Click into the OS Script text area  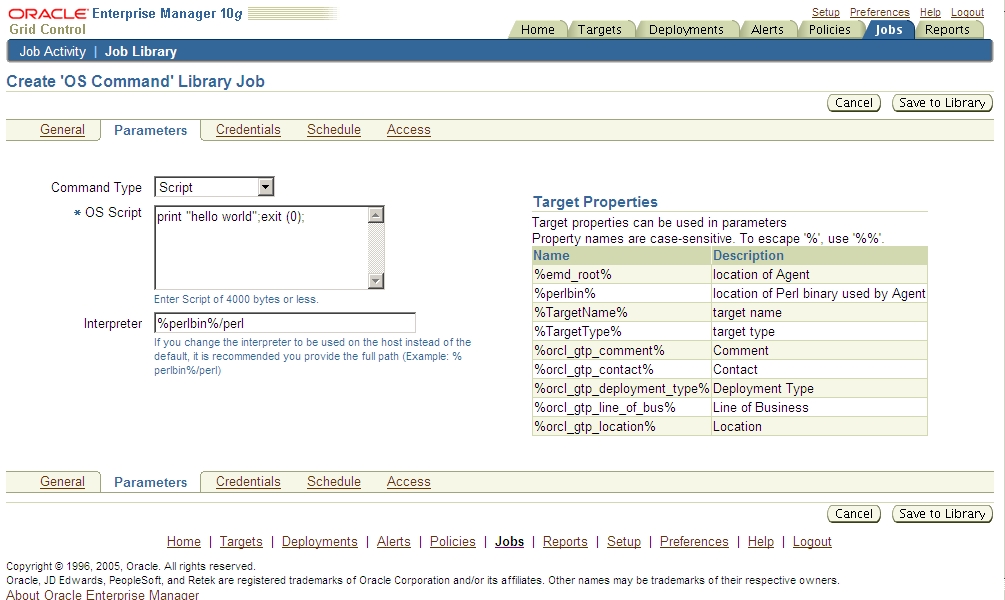(x=262, y=247)
